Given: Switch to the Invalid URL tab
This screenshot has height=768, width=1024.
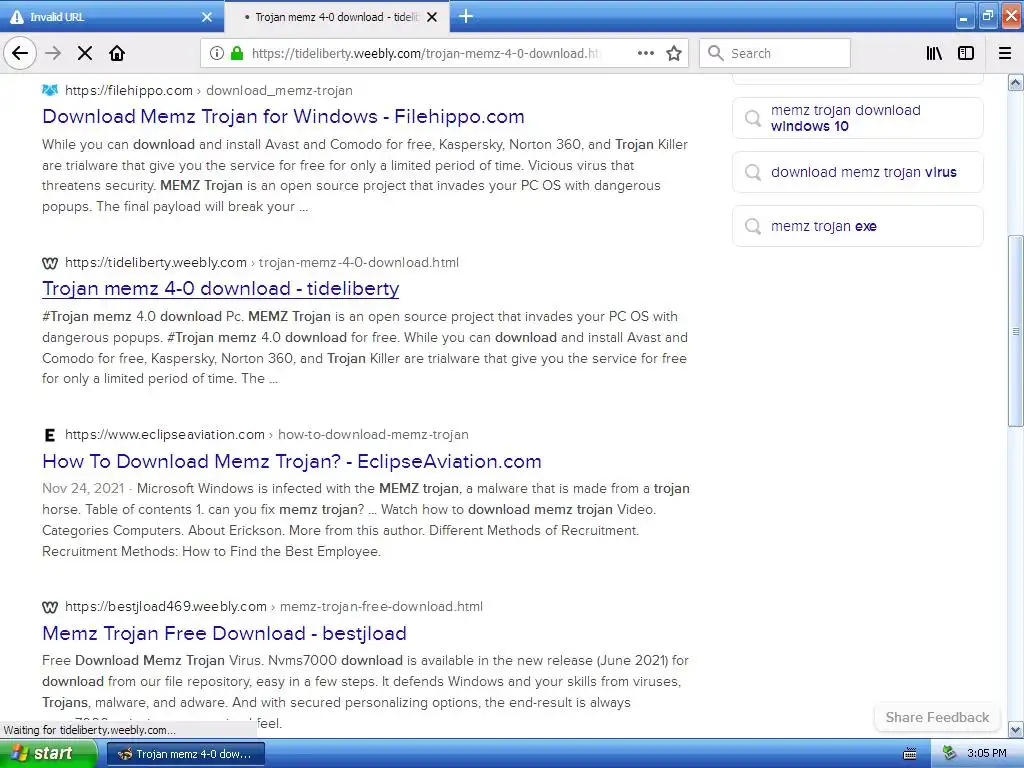Looking at the screenshot, I should click(112, 17).
